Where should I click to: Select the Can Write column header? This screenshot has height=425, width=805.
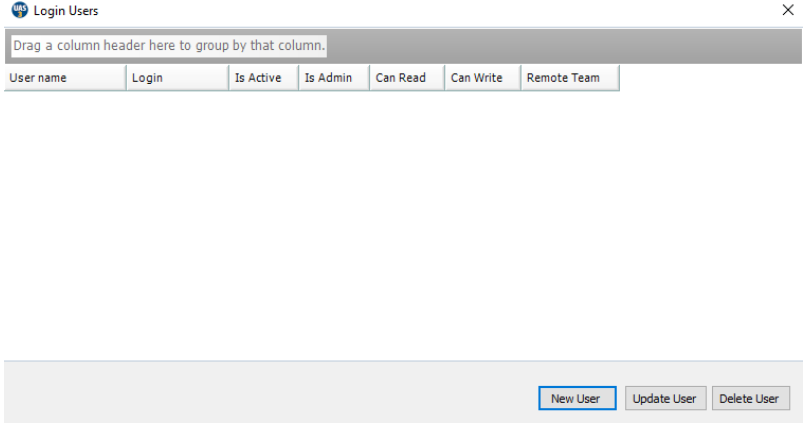(481, 78)
